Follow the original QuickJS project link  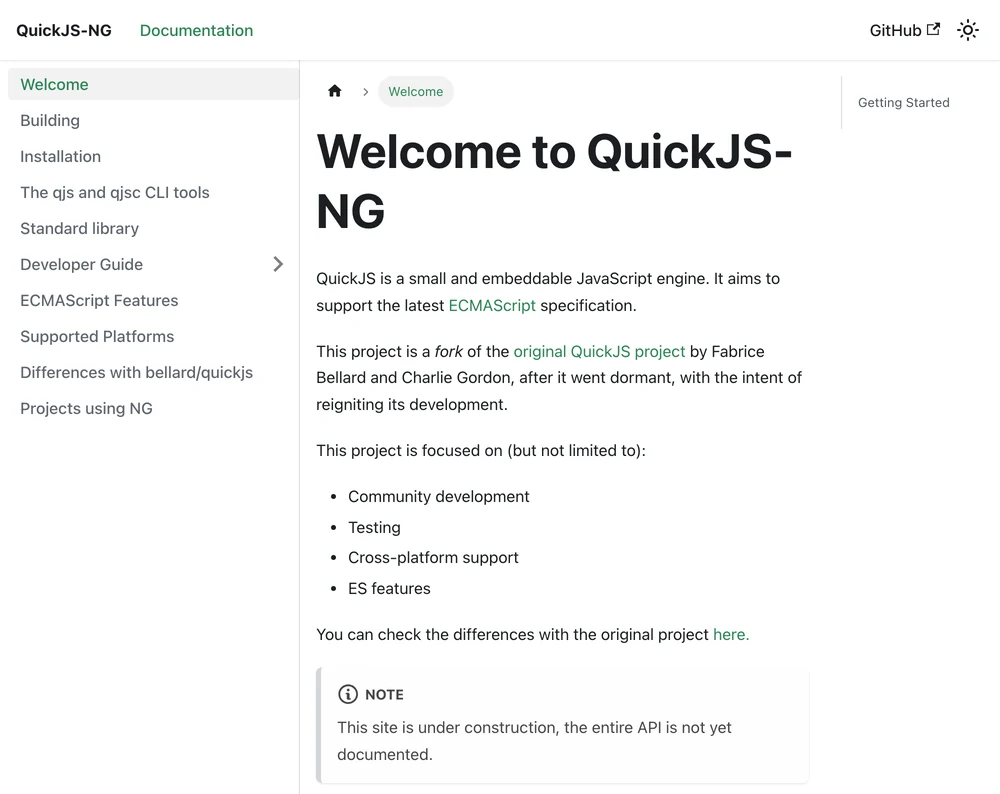599,351
